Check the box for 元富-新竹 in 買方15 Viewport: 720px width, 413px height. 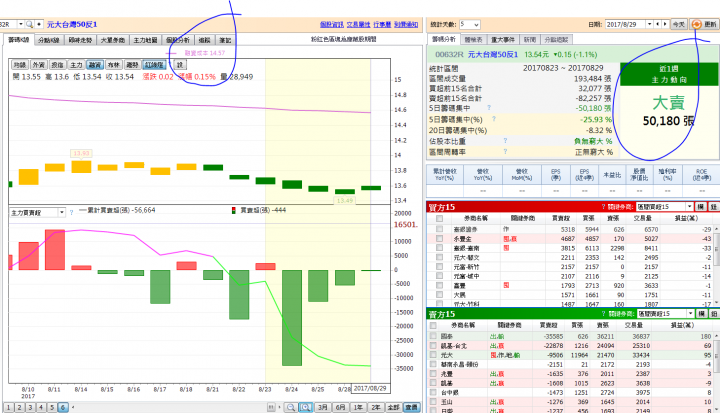tap(439, 266)
